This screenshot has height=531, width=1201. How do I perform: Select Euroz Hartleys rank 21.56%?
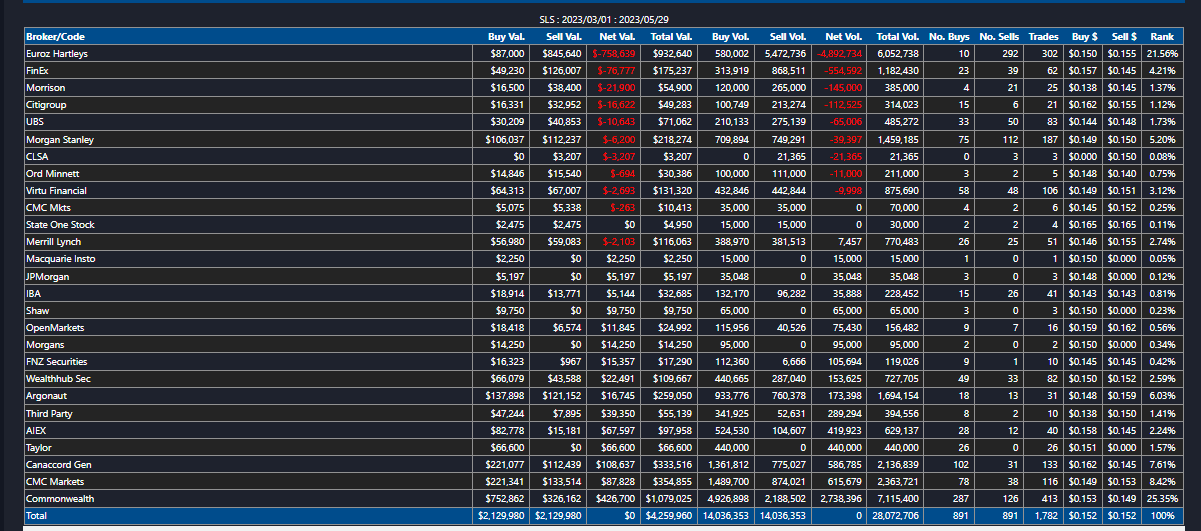[1162, 54]
